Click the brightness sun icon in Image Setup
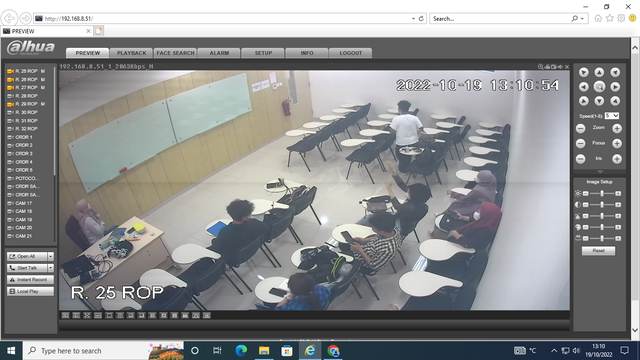Image resolution: width=640 pixels, height=360 pixels. (578, 193)
